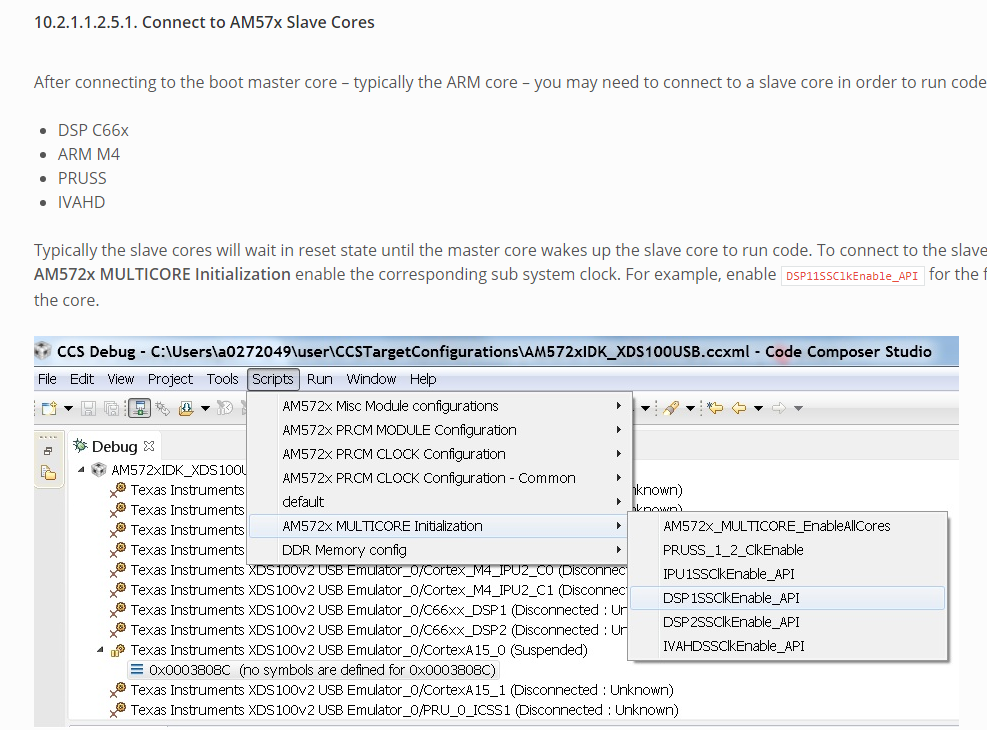Click the Forward navigation arrow icon

pos(779,408)
